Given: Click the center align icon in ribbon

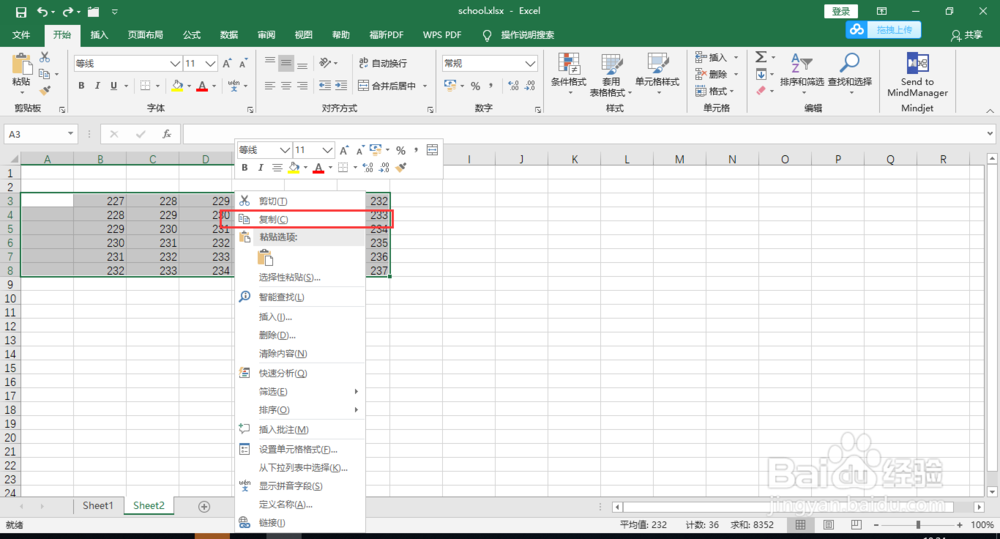Looking at the screenshot, I should [286, 85].
